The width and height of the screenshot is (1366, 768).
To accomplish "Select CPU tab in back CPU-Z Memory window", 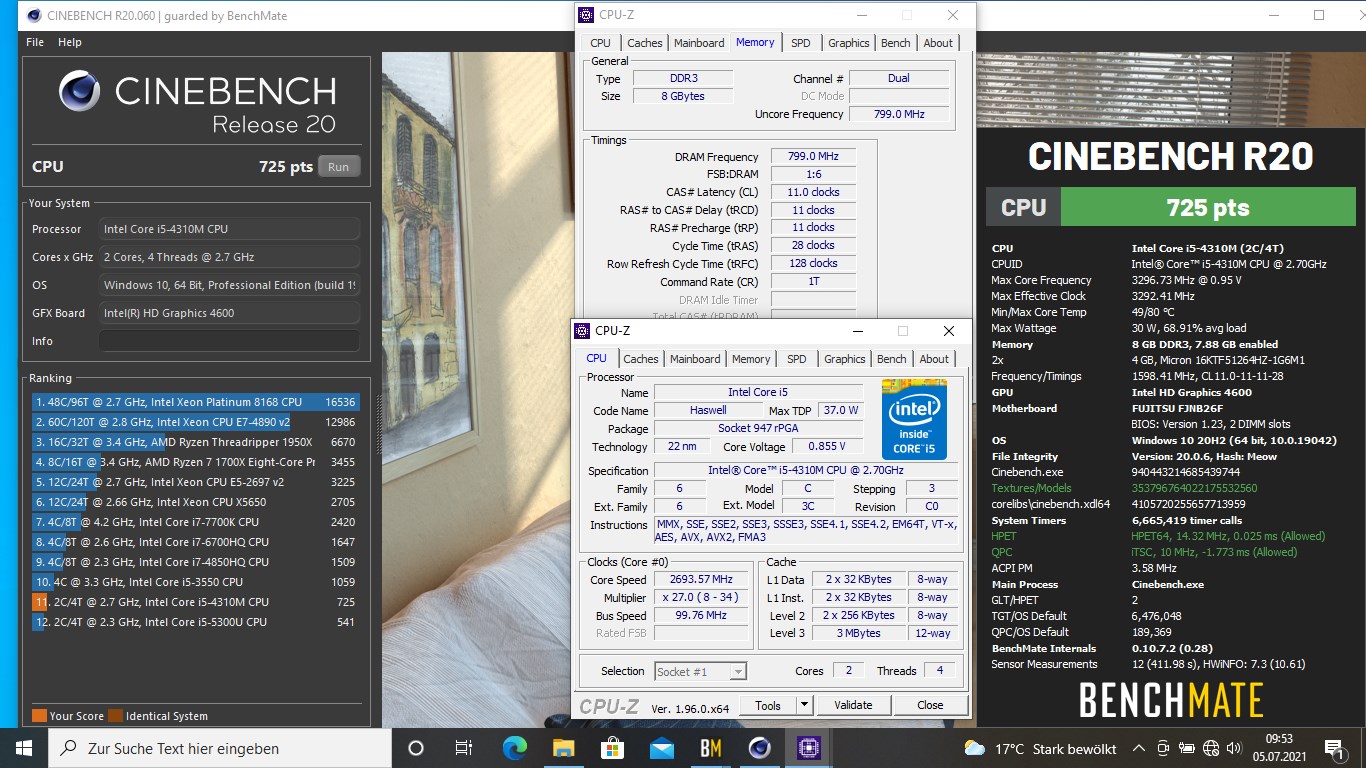I will (600, 43).
